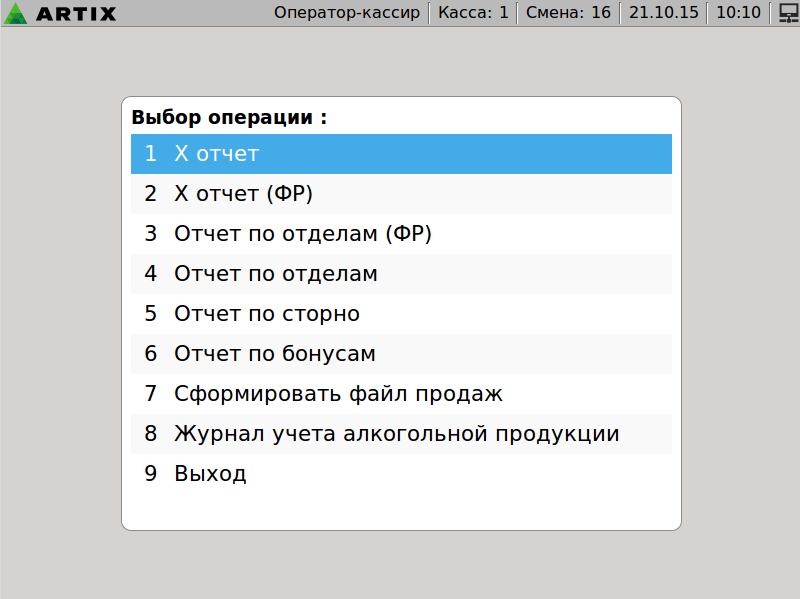Screen dimensions: 800x599
Task: Click the Оператор-кассир role label
Action: (x=348, y=13)
